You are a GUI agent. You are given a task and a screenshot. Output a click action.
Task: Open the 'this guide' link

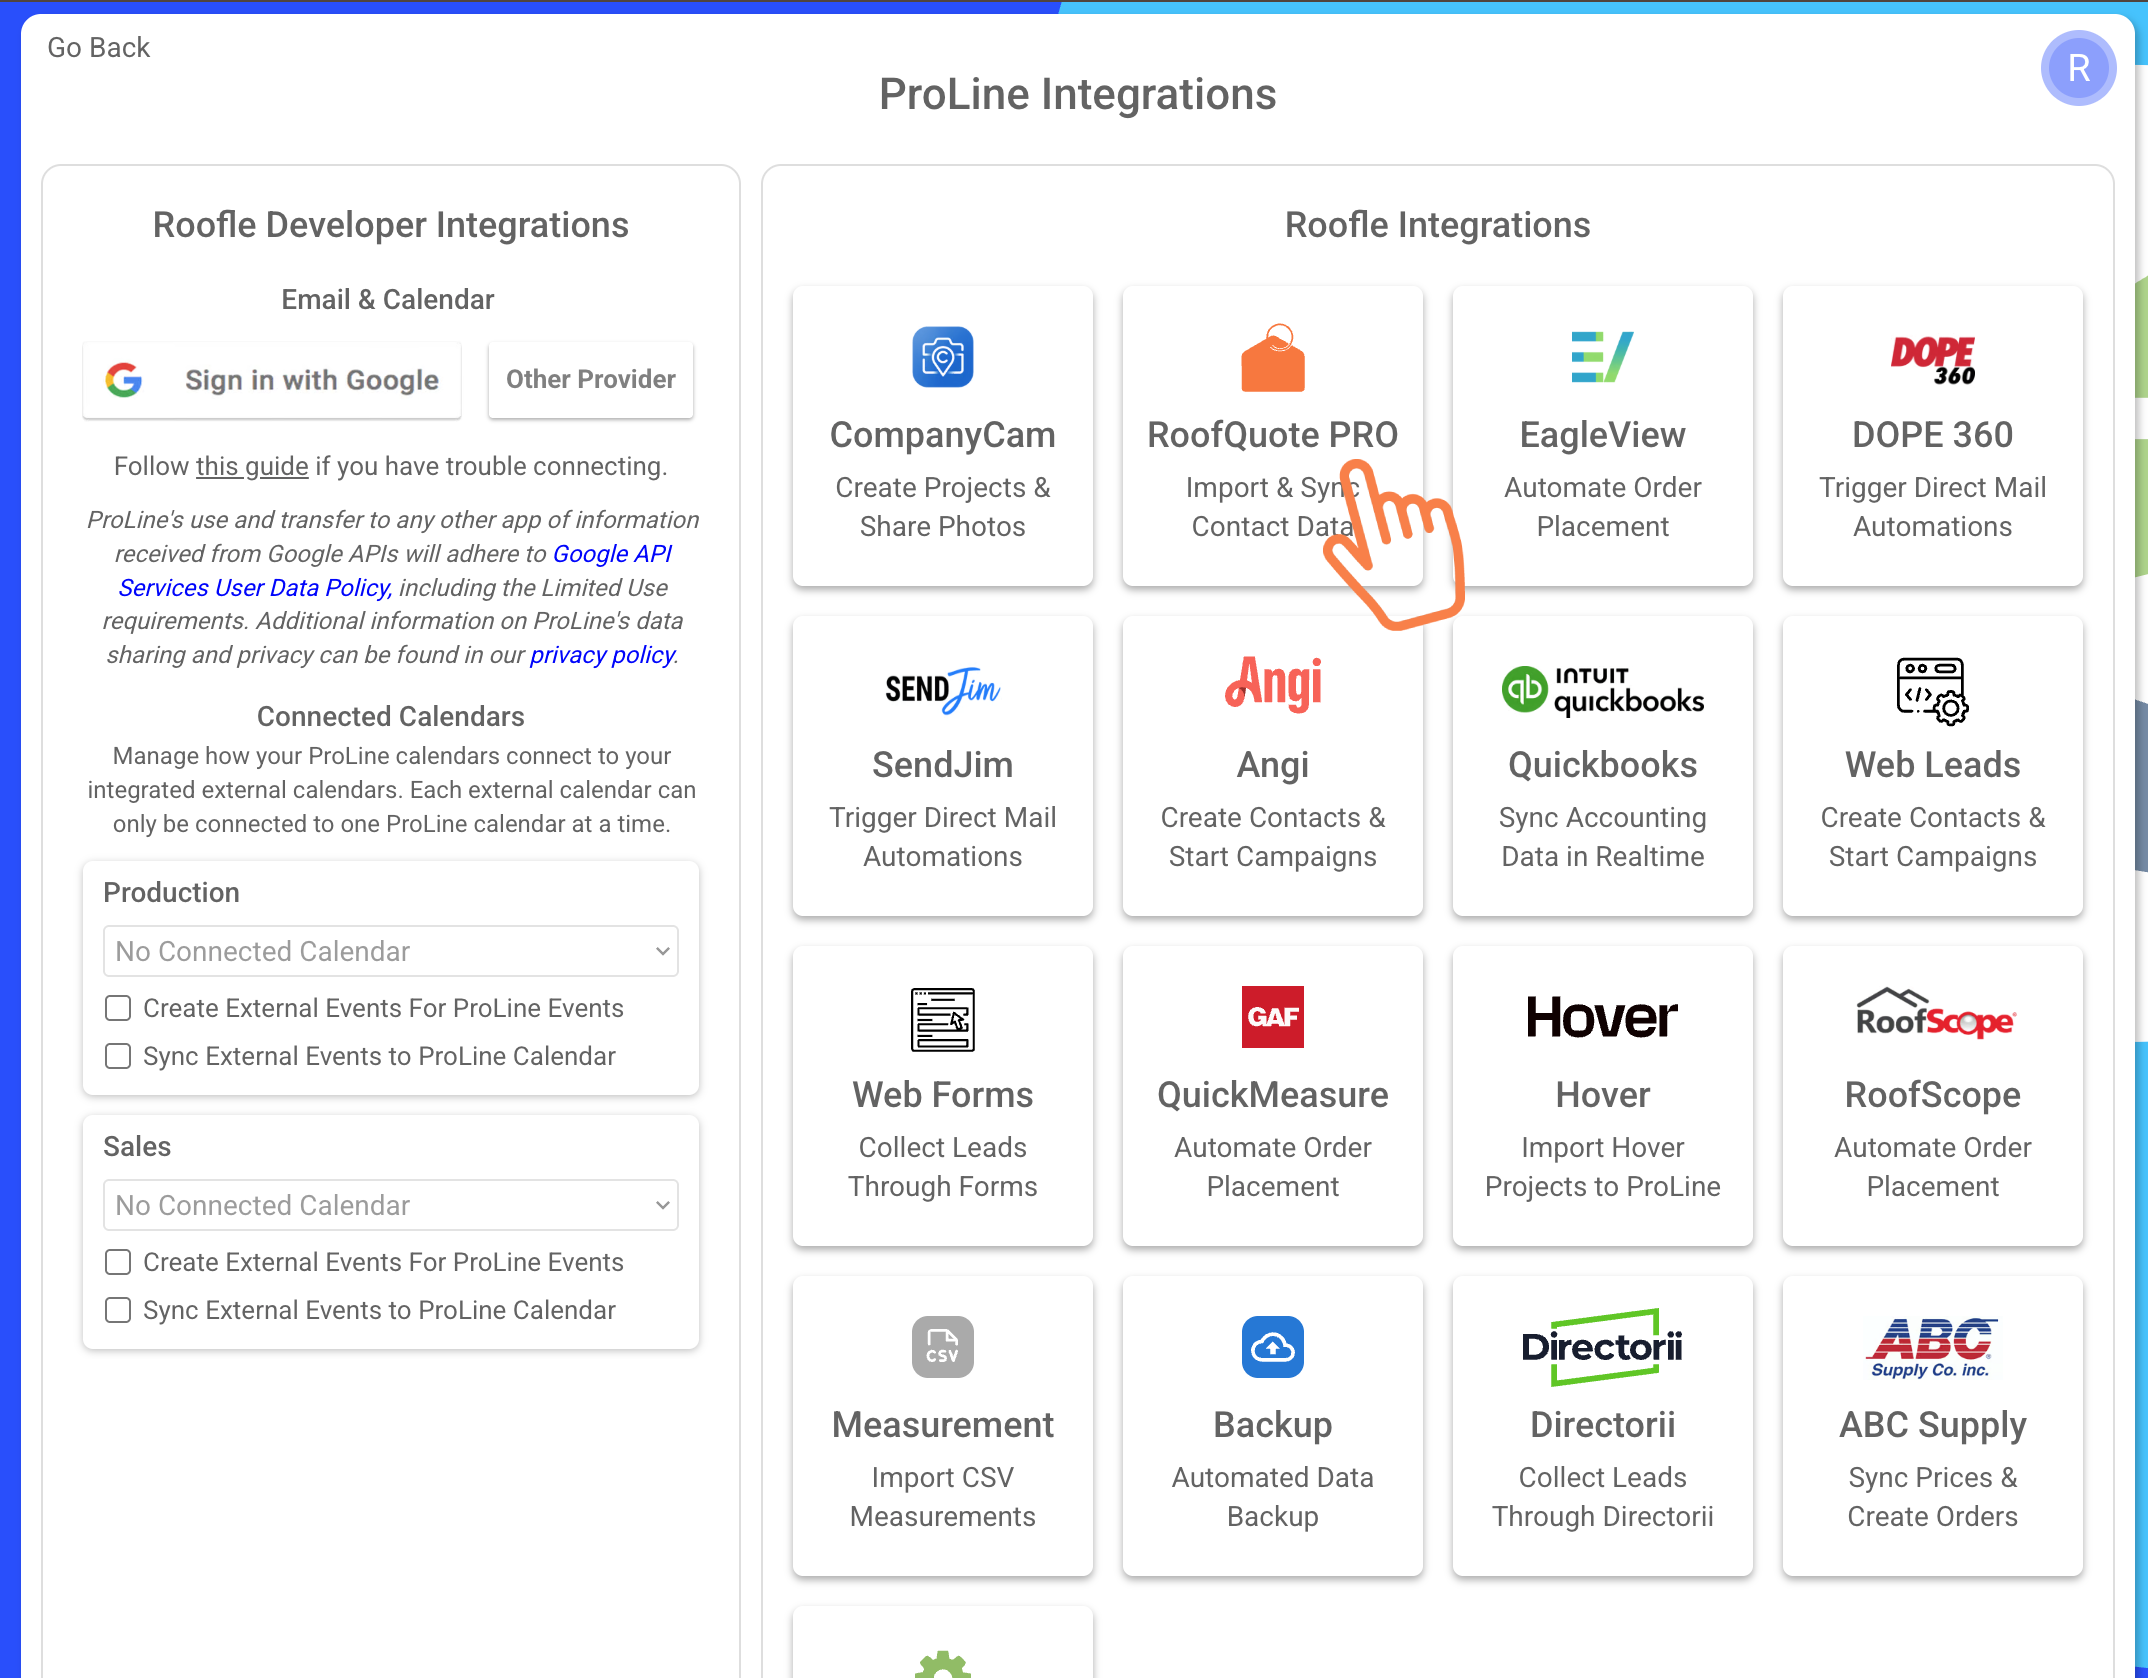pyautogui.click(x=252, y=466)
